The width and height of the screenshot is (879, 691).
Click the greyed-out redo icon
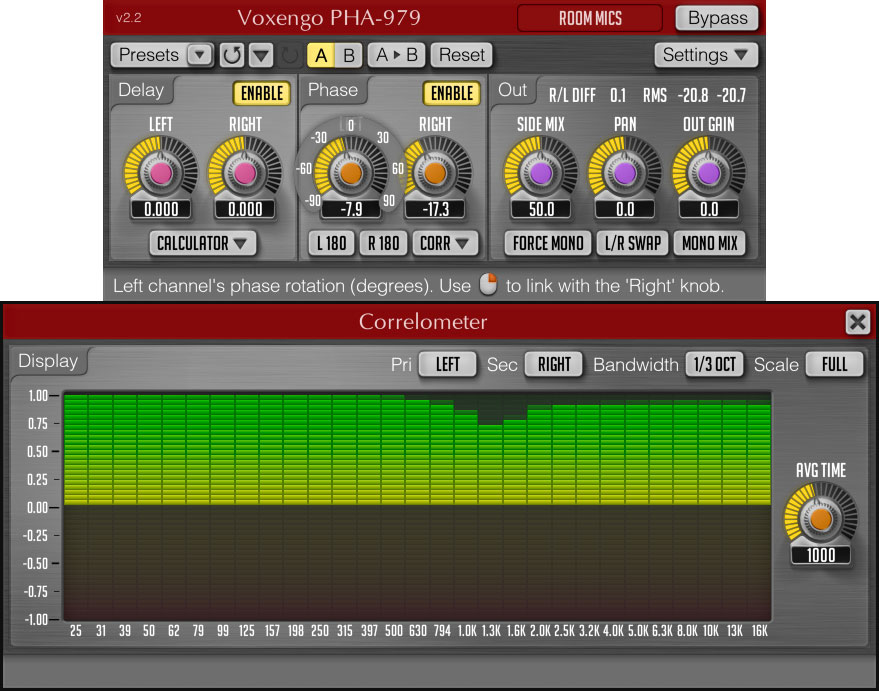(x=289, y=55)
